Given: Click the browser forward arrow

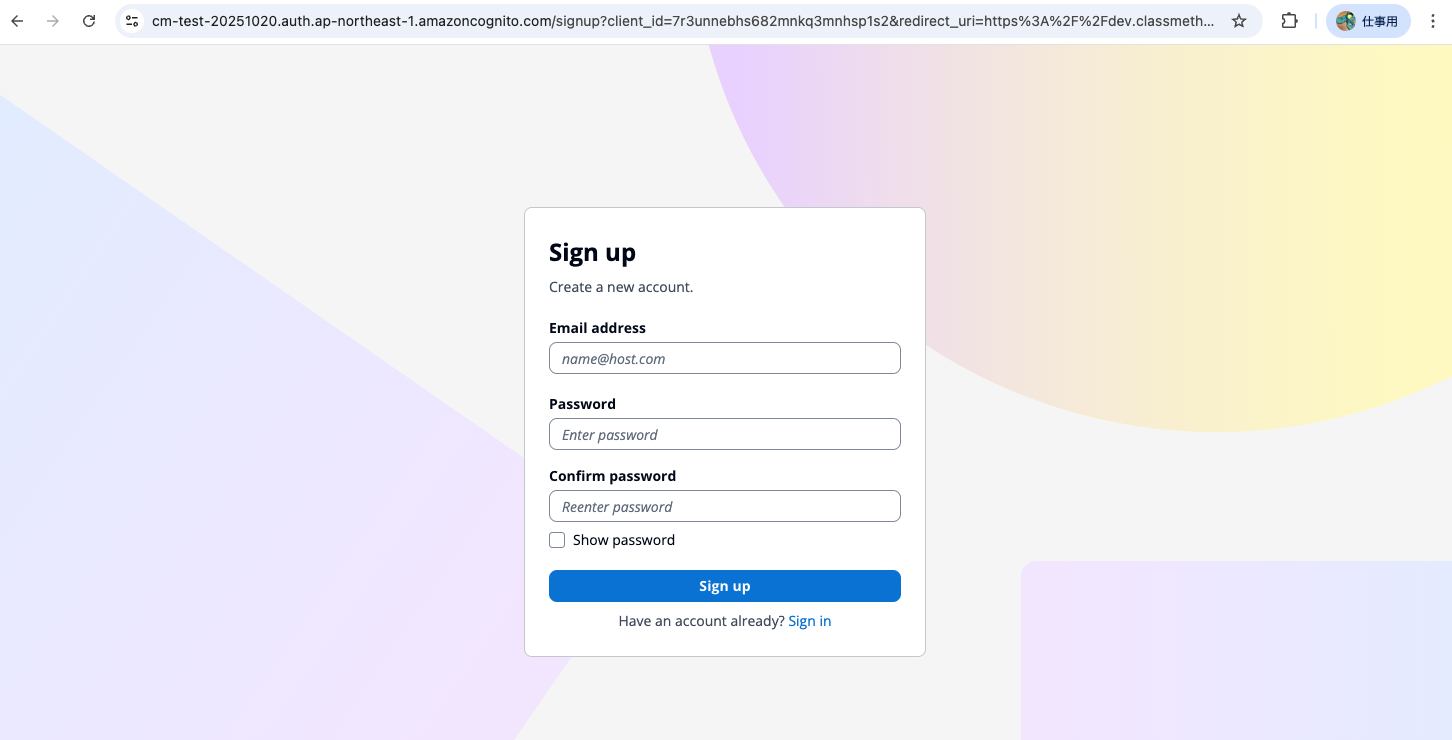Looking at the screenshot, I should point(53,21).
